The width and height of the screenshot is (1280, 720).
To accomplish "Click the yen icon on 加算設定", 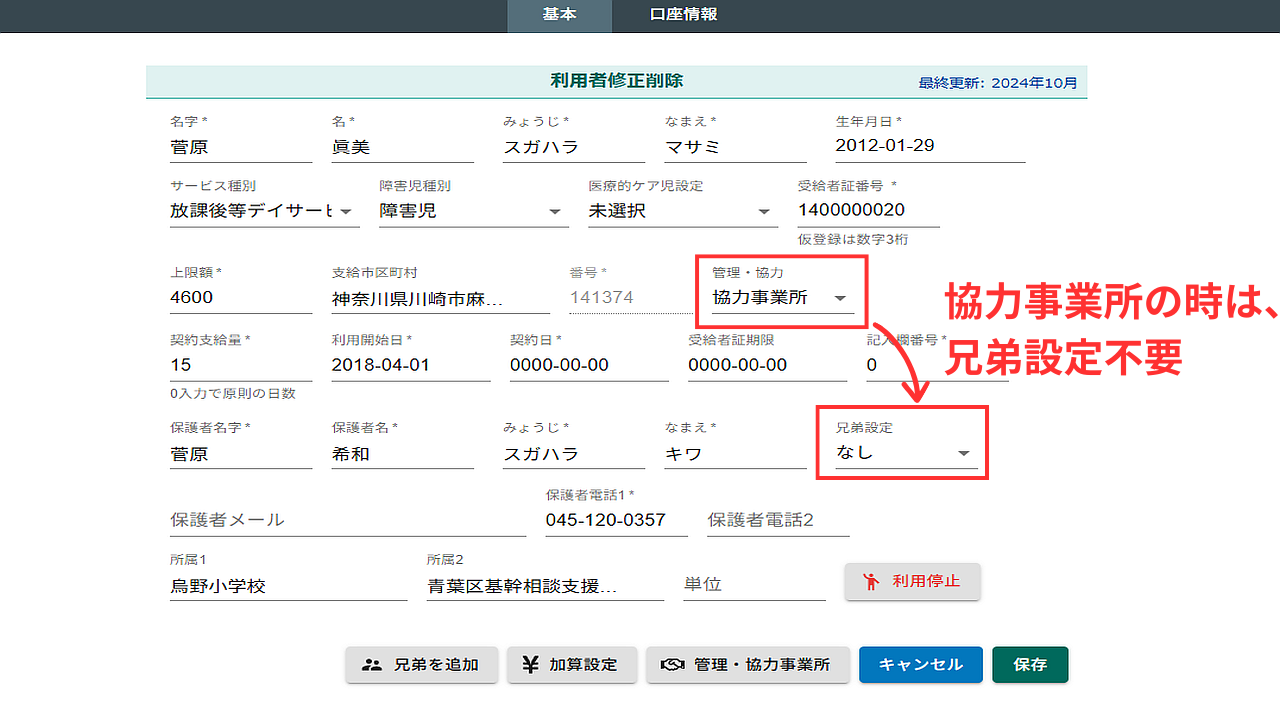I will [531, 664].
